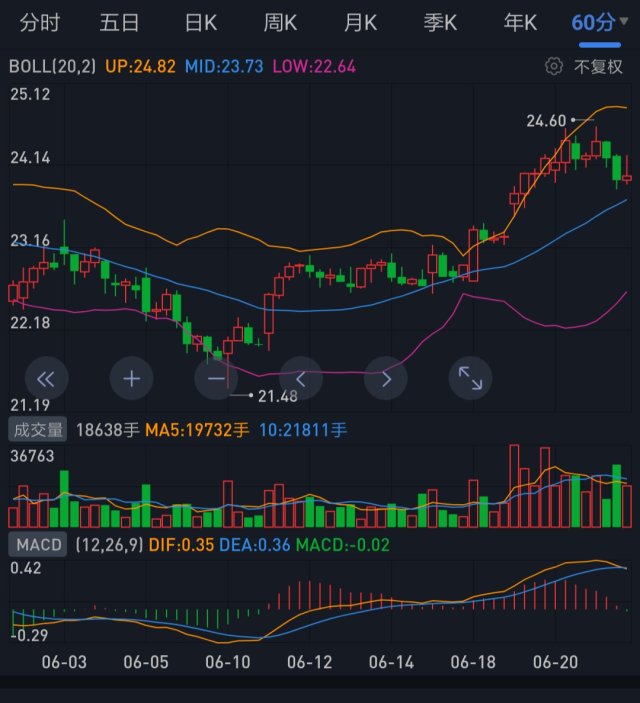Tap the 06-20 date label
640x703 pixels.
(555, 662)
